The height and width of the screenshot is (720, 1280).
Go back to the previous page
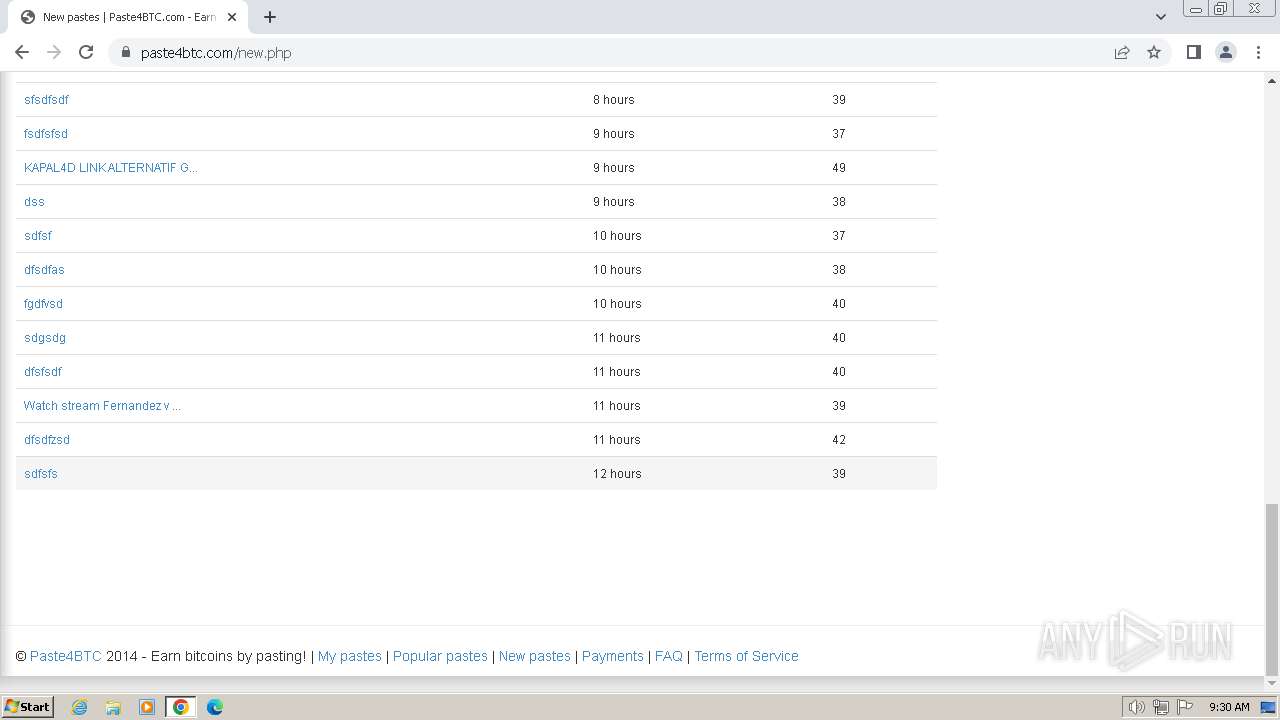coord(22,52)
